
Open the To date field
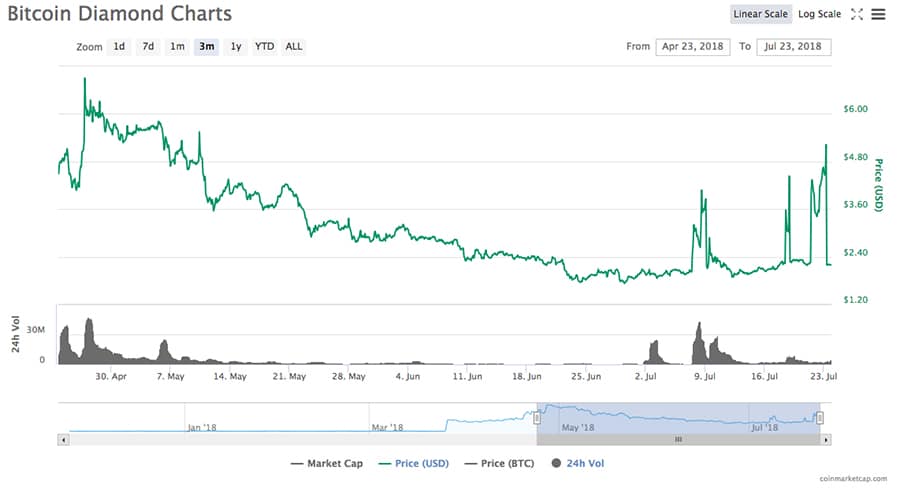pos(794,46)
